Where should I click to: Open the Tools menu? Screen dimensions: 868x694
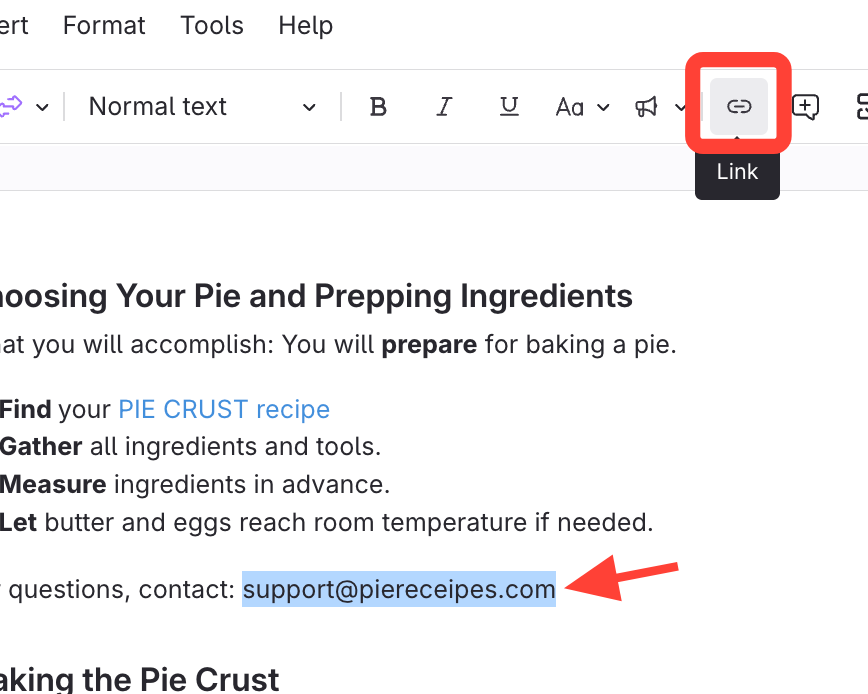(x=212, y=25)
